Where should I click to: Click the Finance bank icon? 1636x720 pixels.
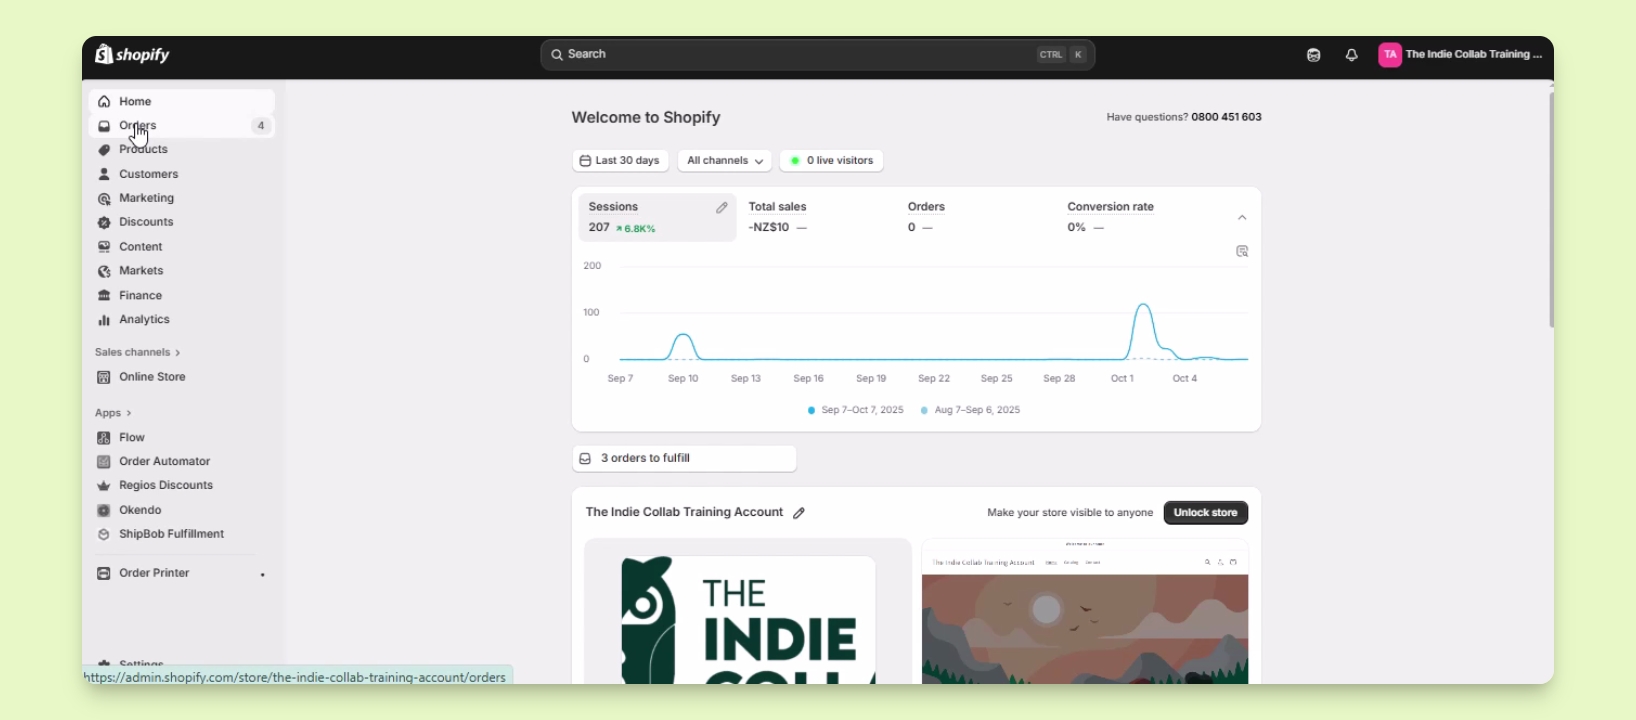pyautogui.click(x=104, y=296)
